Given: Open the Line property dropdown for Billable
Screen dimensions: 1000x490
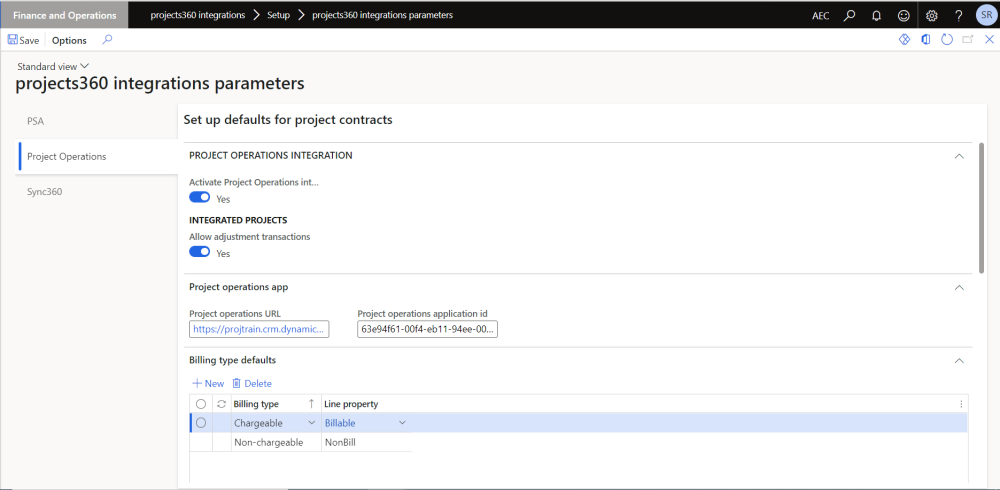Looking at the screenshot, I should click(402, 423).
